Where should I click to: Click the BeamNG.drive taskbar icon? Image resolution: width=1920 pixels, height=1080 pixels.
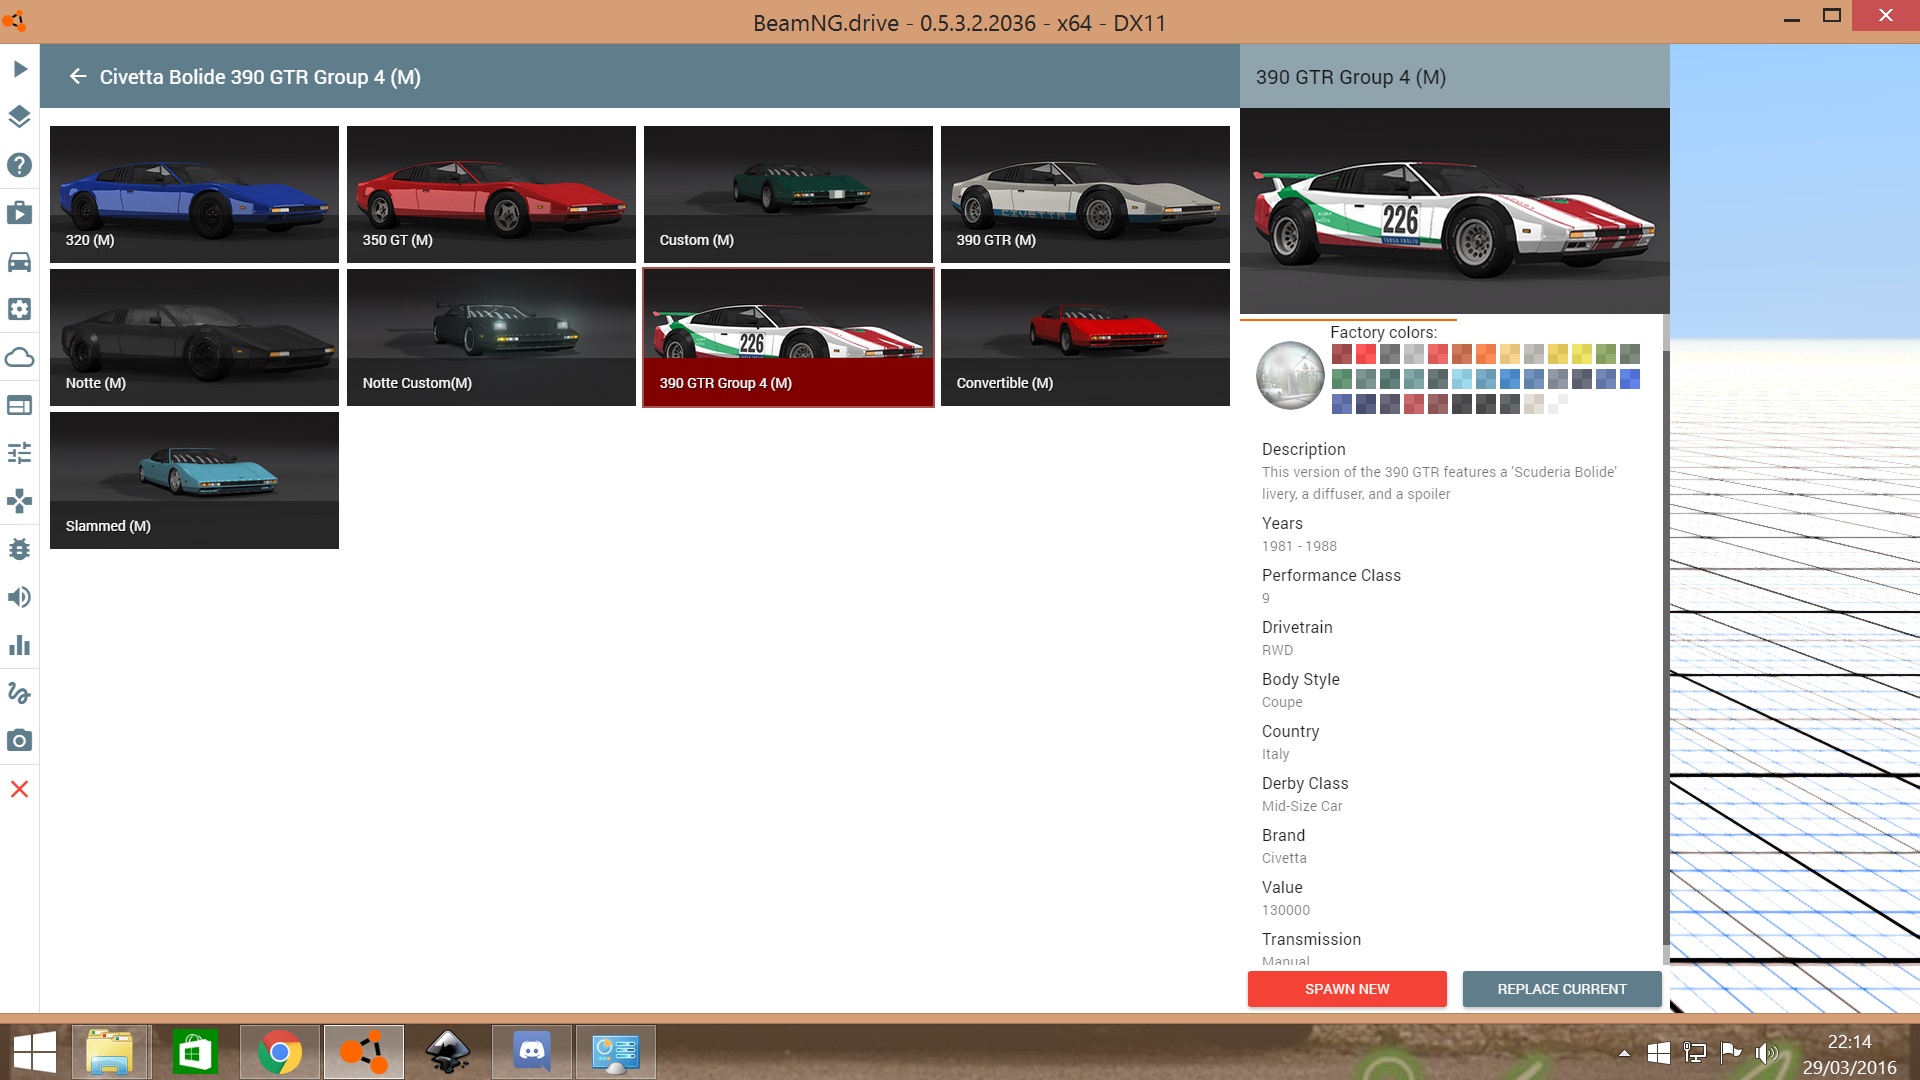tap(363, 1052)
